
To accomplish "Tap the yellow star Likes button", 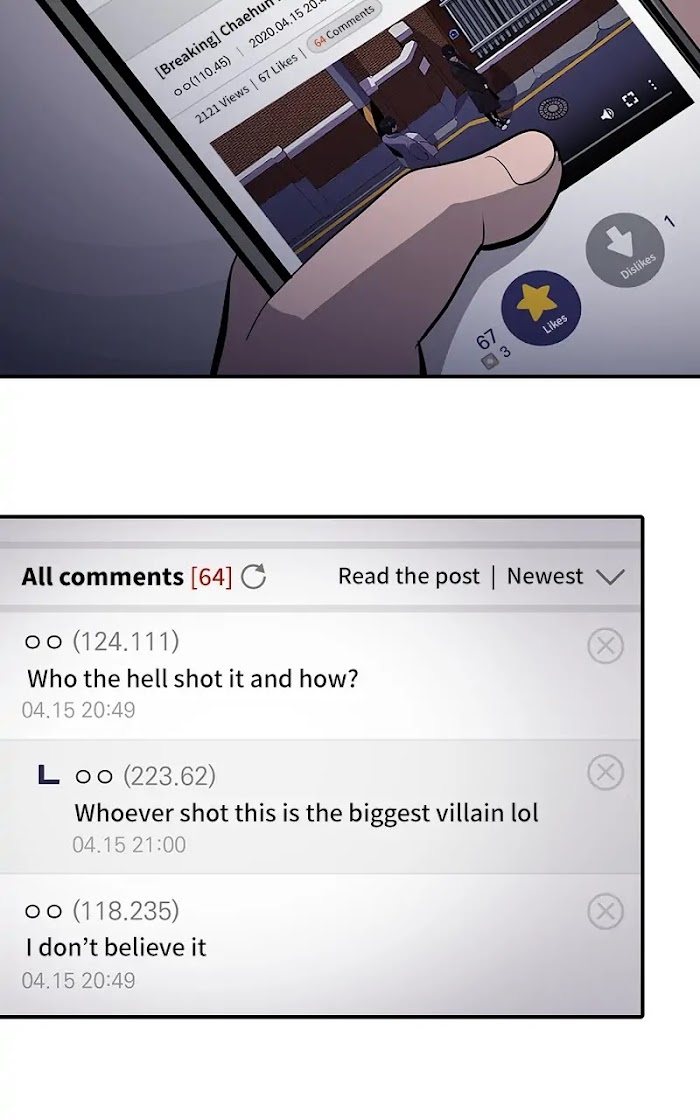I will pos(541,307).
